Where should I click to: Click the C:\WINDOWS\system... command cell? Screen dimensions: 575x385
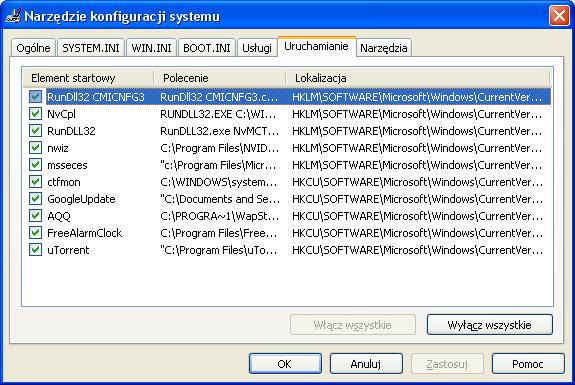[218, 182]
